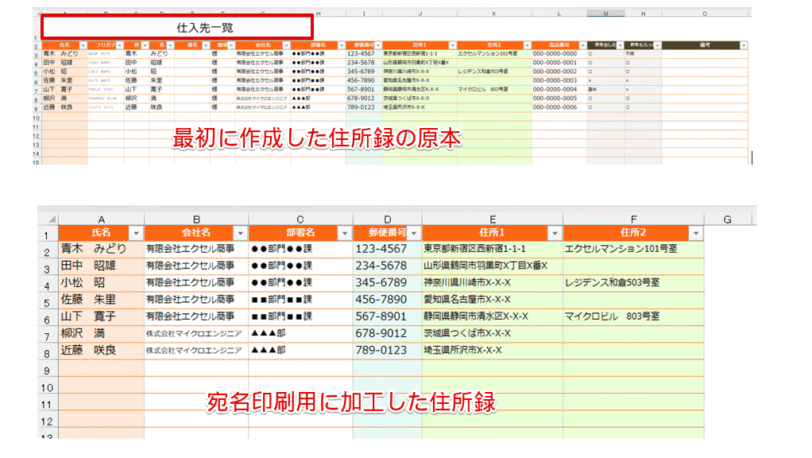Open 住所1 filter dropdown in lower address sheet
Screen dimensions: 812x458
point(555,233)
